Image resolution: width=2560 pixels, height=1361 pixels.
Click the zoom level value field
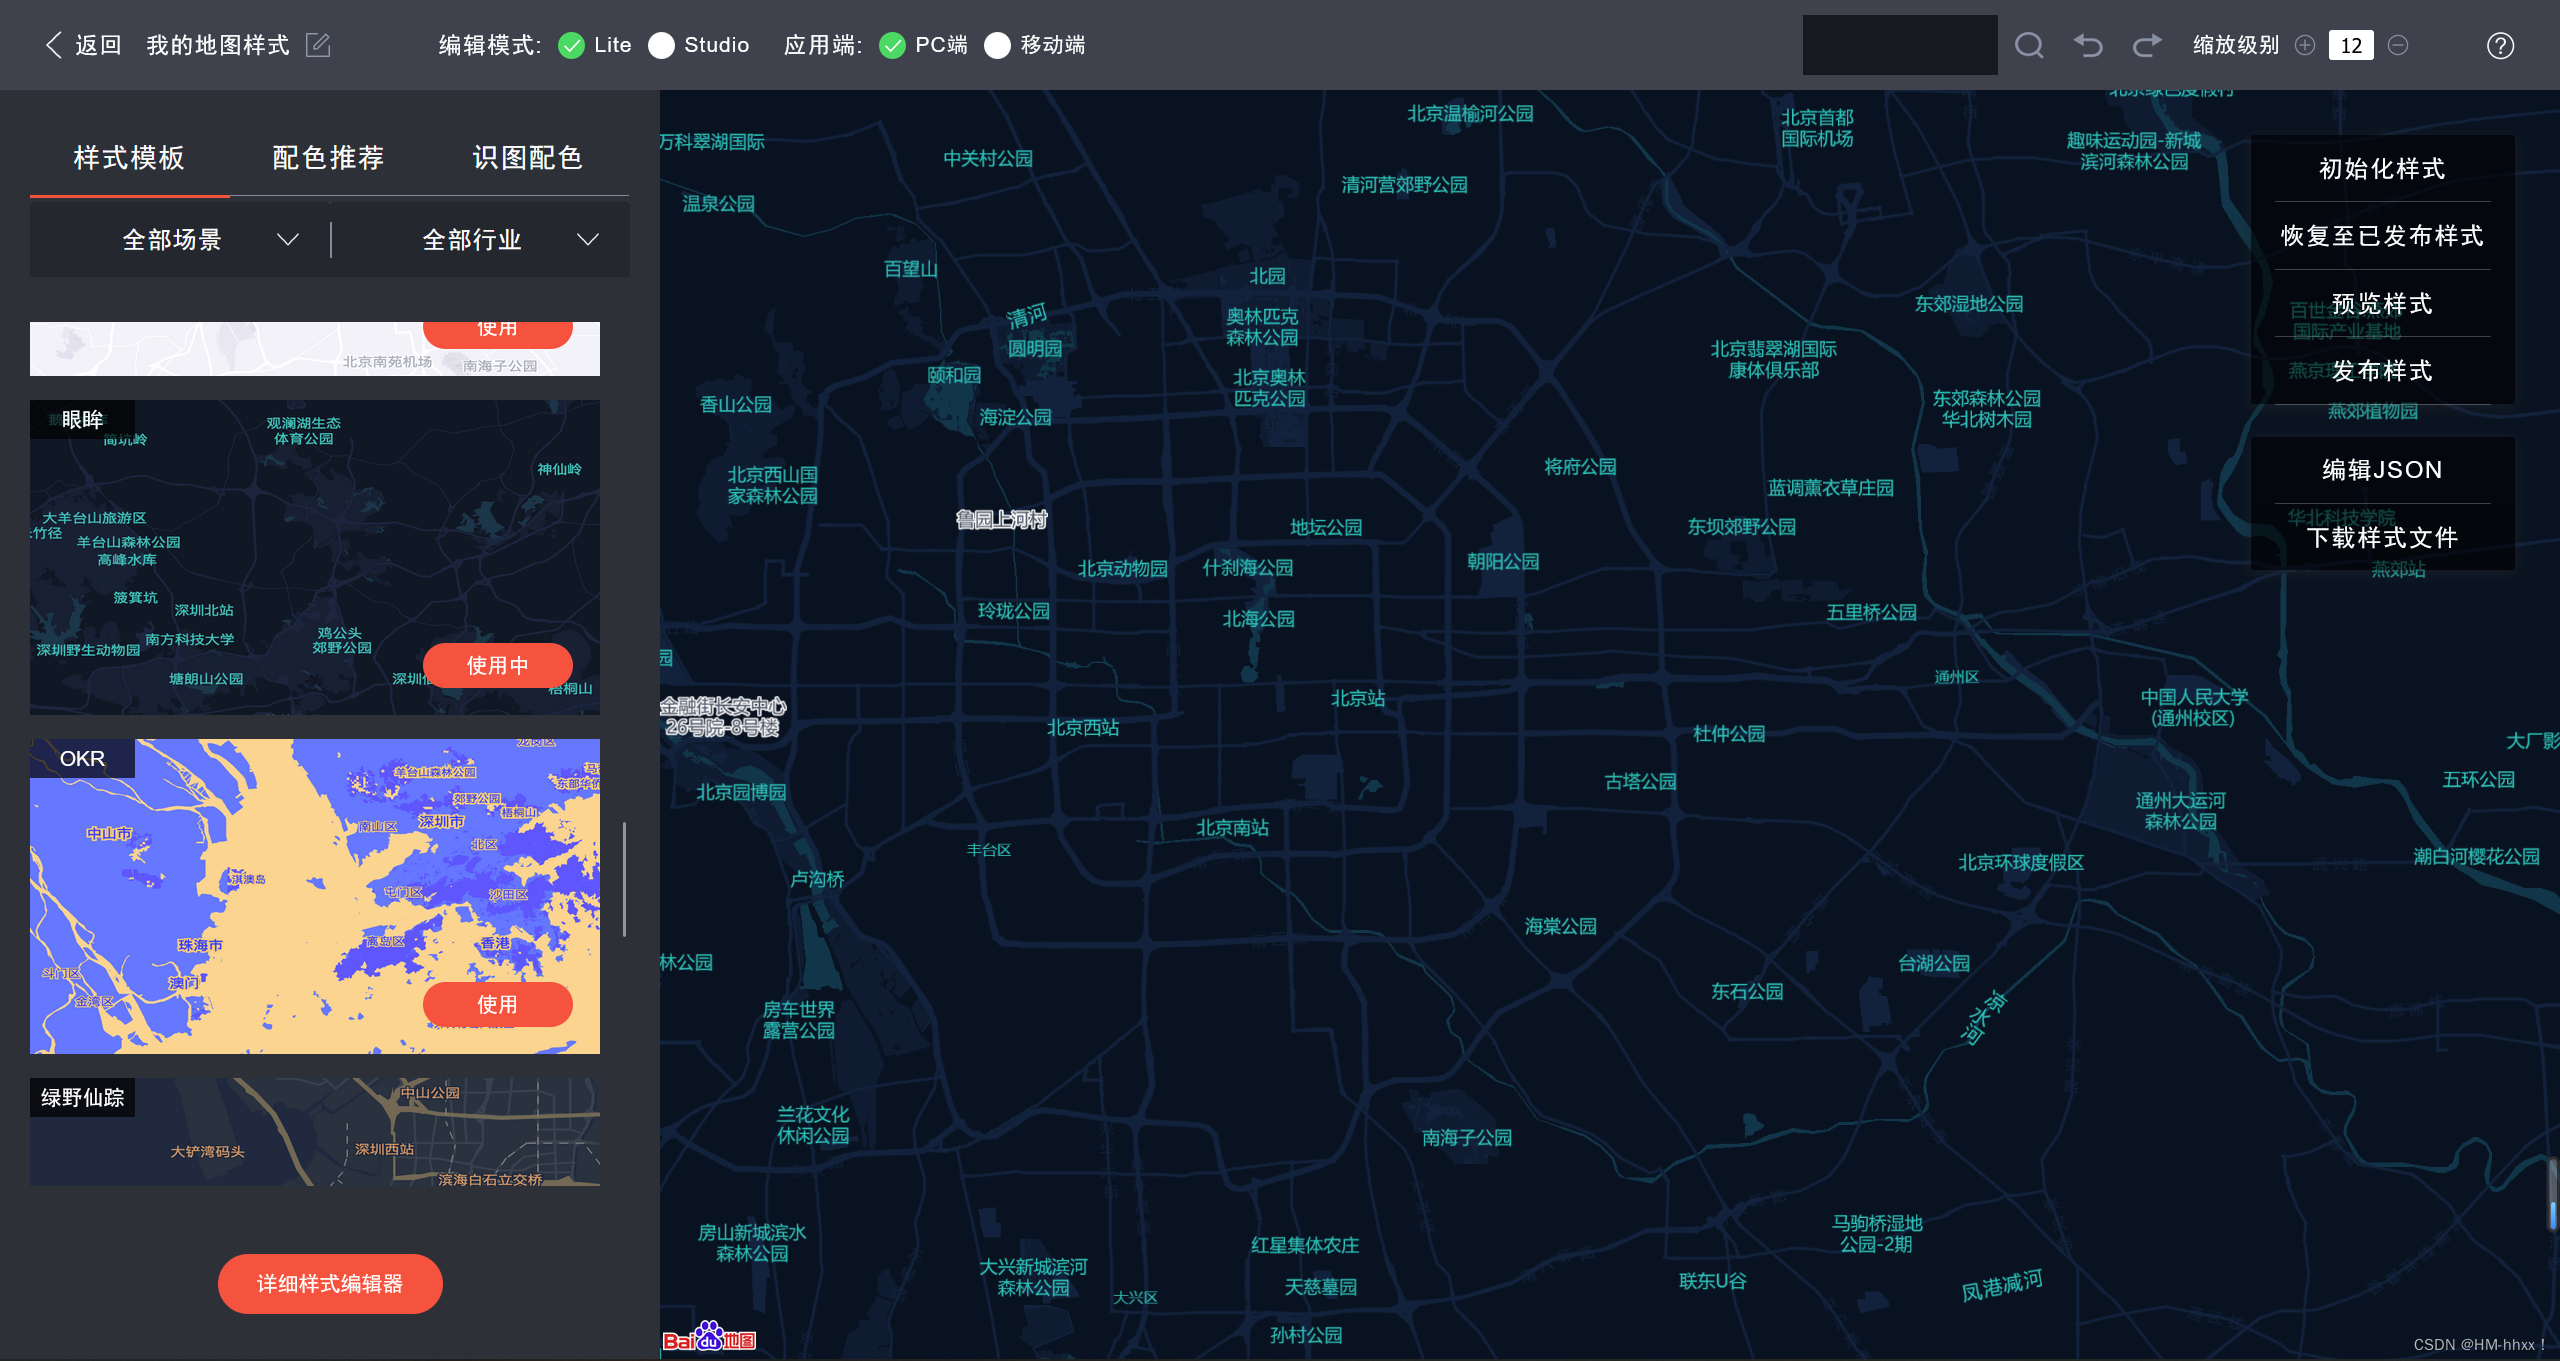tap(2351, 45)
